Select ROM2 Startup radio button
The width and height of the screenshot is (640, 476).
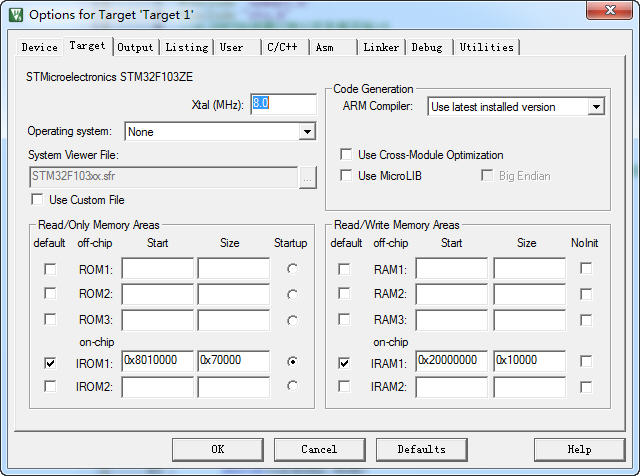pyautogui.click(x=292, y=294)
